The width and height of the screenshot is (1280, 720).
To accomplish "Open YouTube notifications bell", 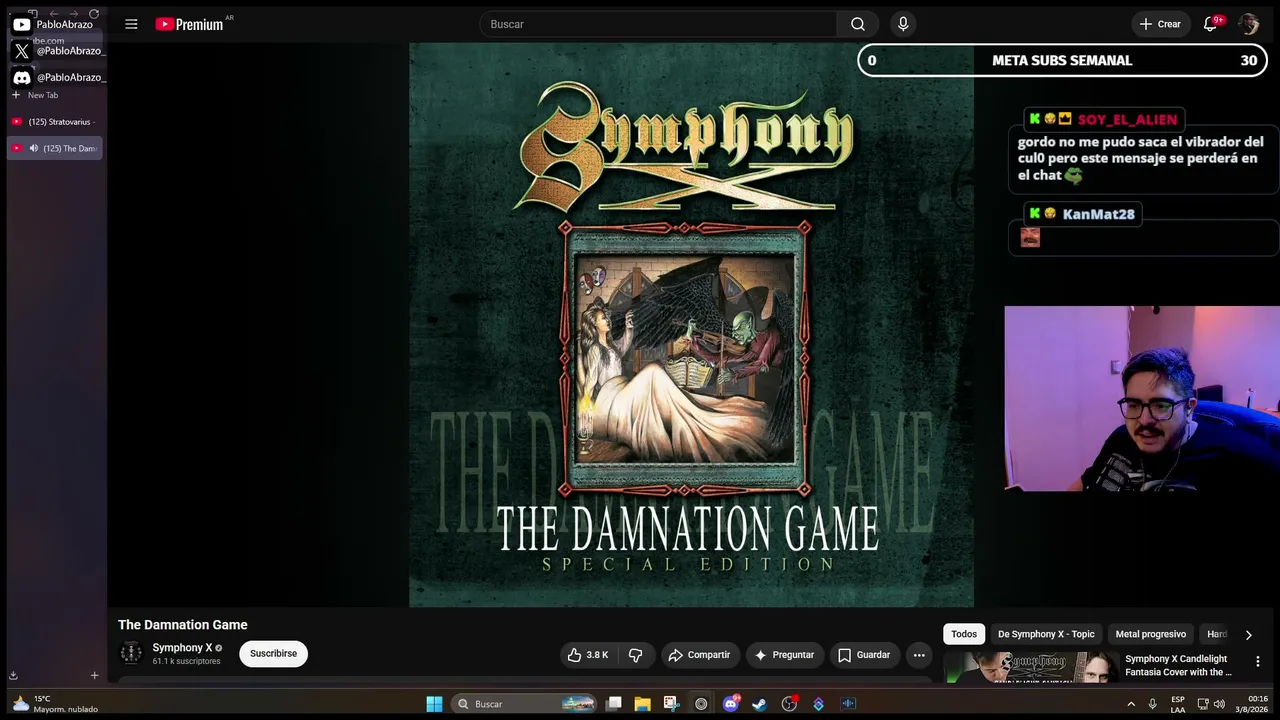I will pyautogui.click(x=1210, y=24).
